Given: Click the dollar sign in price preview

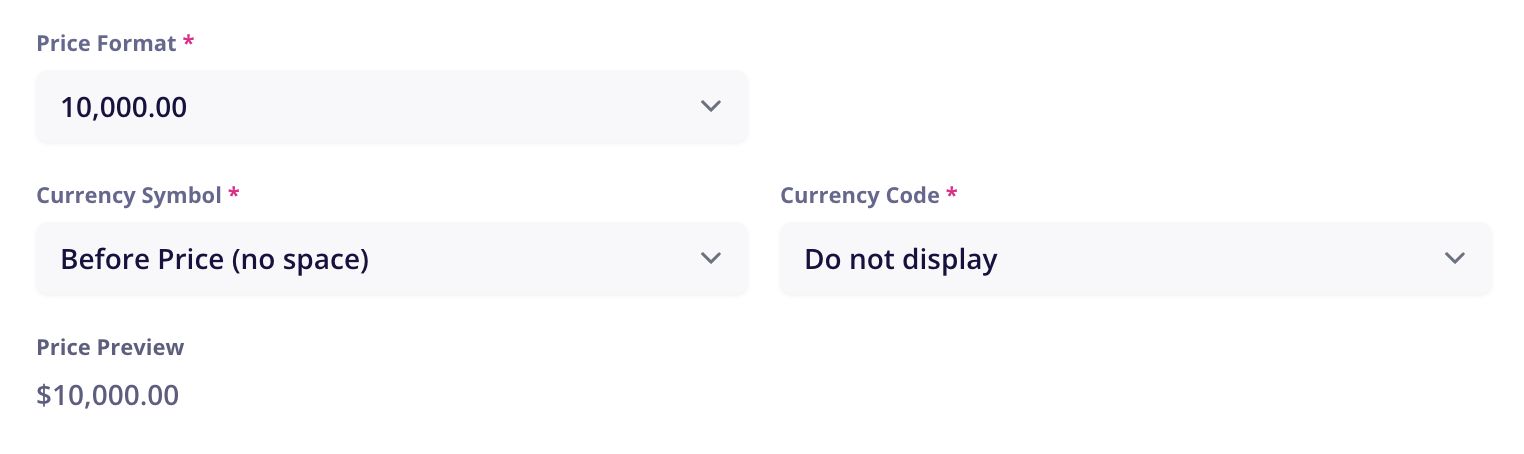Looking at the screenshot, I should [43, 395].
